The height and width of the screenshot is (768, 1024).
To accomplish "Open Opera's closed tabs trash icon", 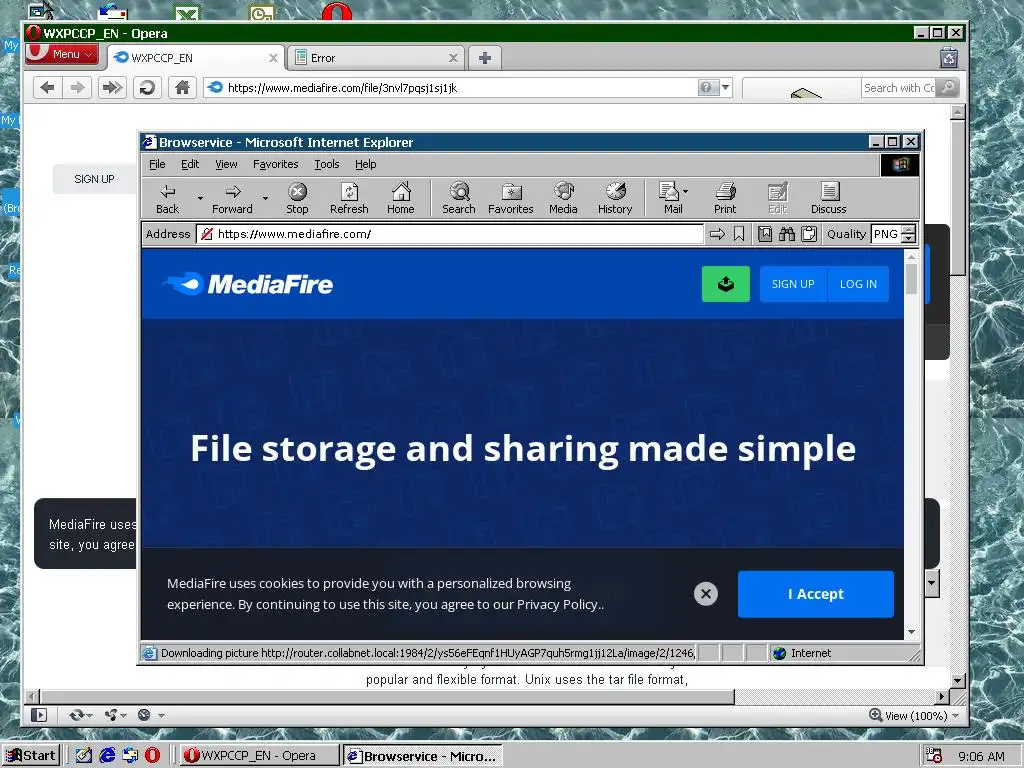I will pyautogui.click(x=949, y=58).
